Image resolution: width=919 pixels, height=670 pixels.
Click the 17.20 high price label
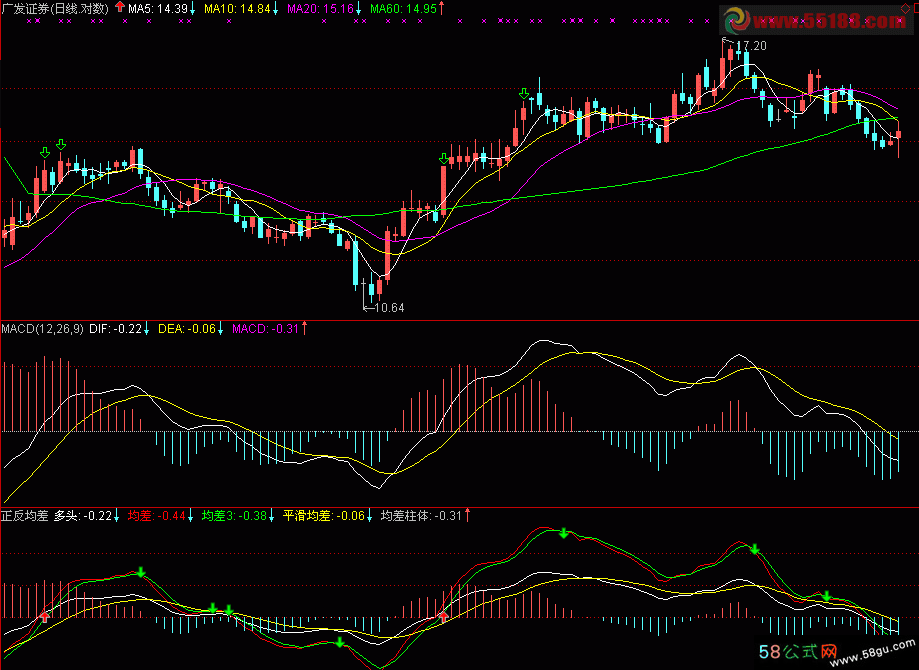(750, 46)
